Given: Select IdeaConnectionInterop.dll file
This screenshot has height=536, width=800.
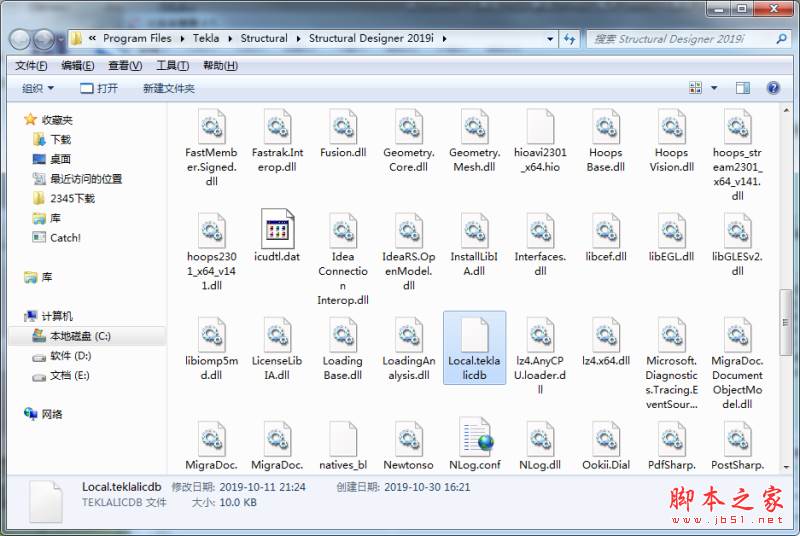Looking at the screenshot, I should pyautogui.click(x=343, y=260).
